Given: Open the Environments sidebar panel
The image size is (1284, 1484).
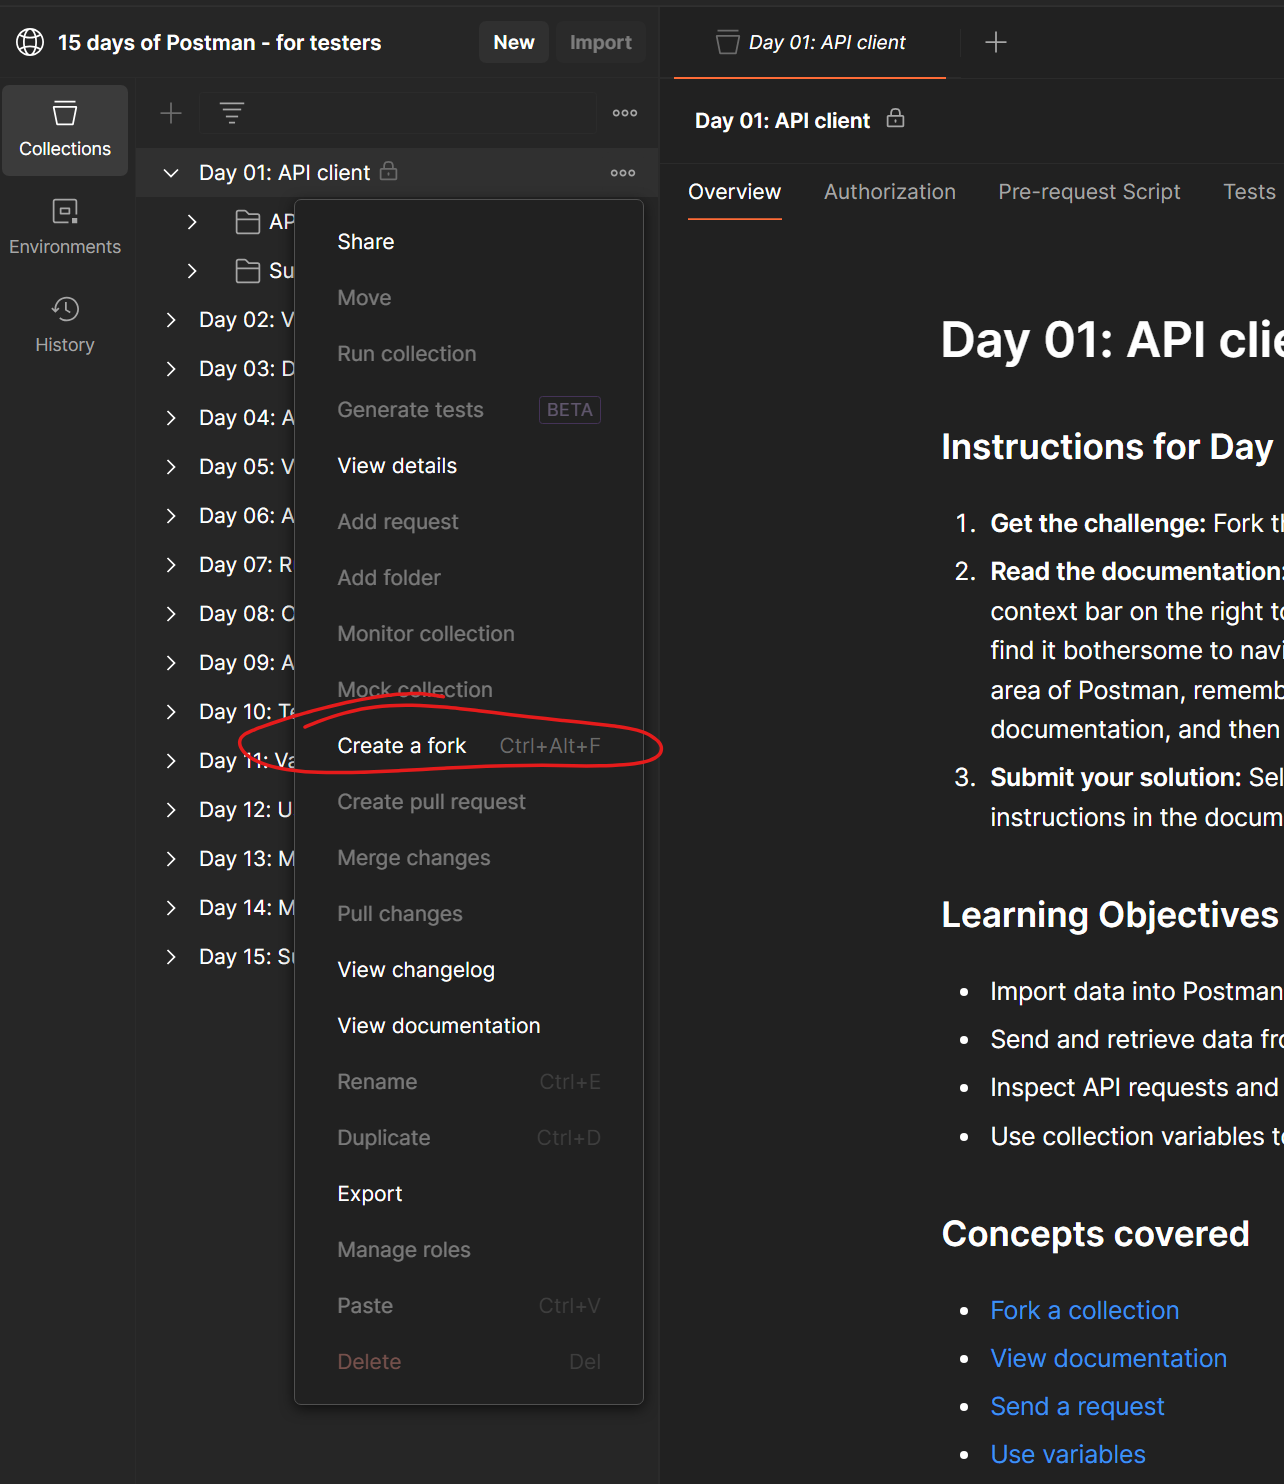Looking at the screenshot, I should [x=65, y=228].
